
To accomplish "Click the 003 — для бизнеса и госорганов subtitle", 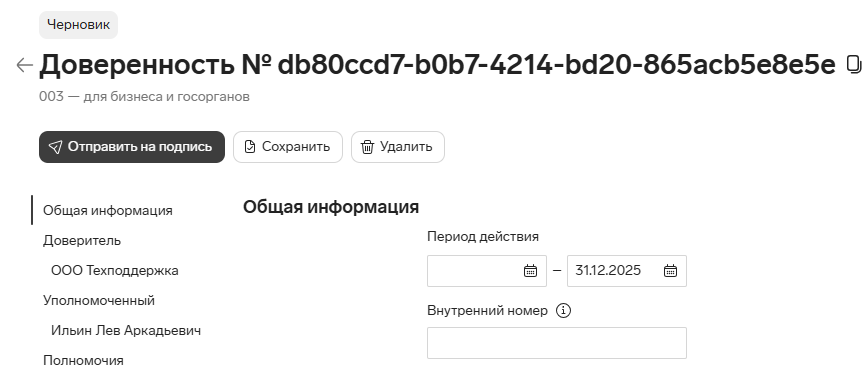I will coord(144,97).
